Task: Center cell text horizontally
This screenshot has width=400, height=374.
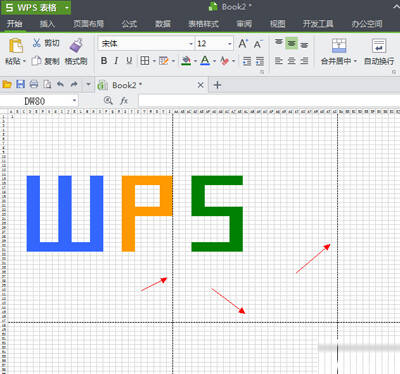Action: [x=291, y=61]
